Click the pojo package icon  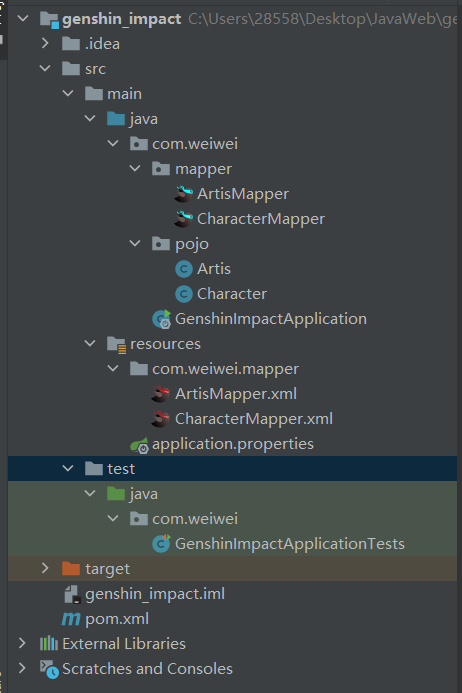(161, 244)
